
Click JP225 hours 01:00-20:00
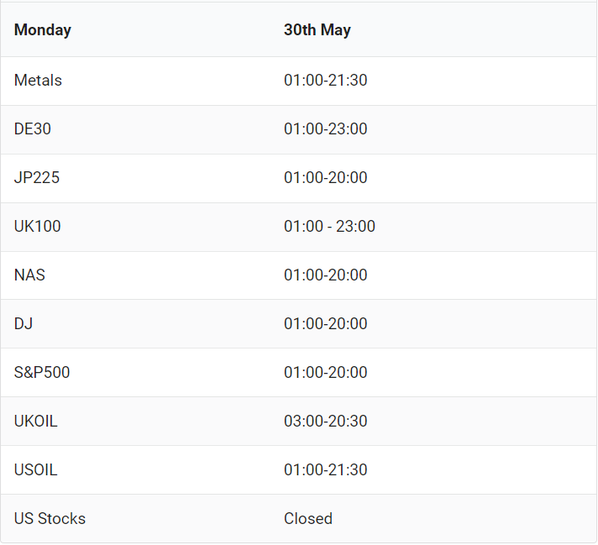pyautogui.click(x=325, y=178)
